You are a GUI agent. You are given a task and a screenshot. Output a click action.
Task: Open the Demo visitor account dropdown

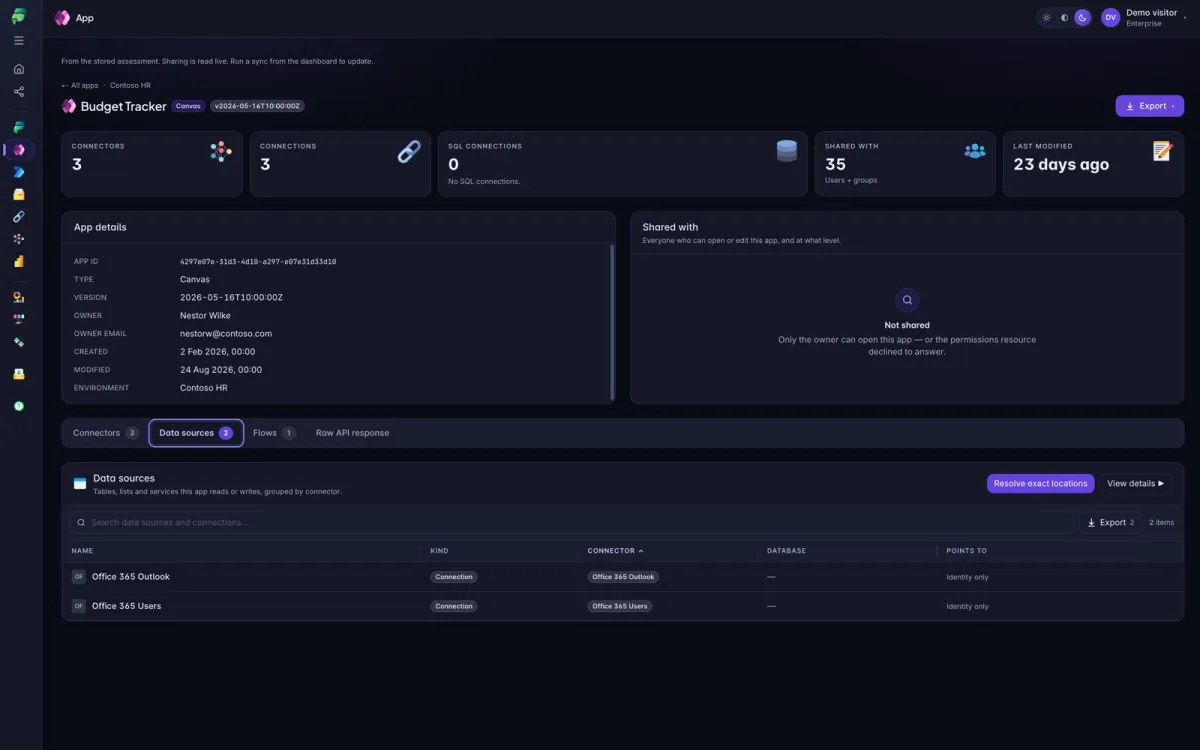[1144, 18]
